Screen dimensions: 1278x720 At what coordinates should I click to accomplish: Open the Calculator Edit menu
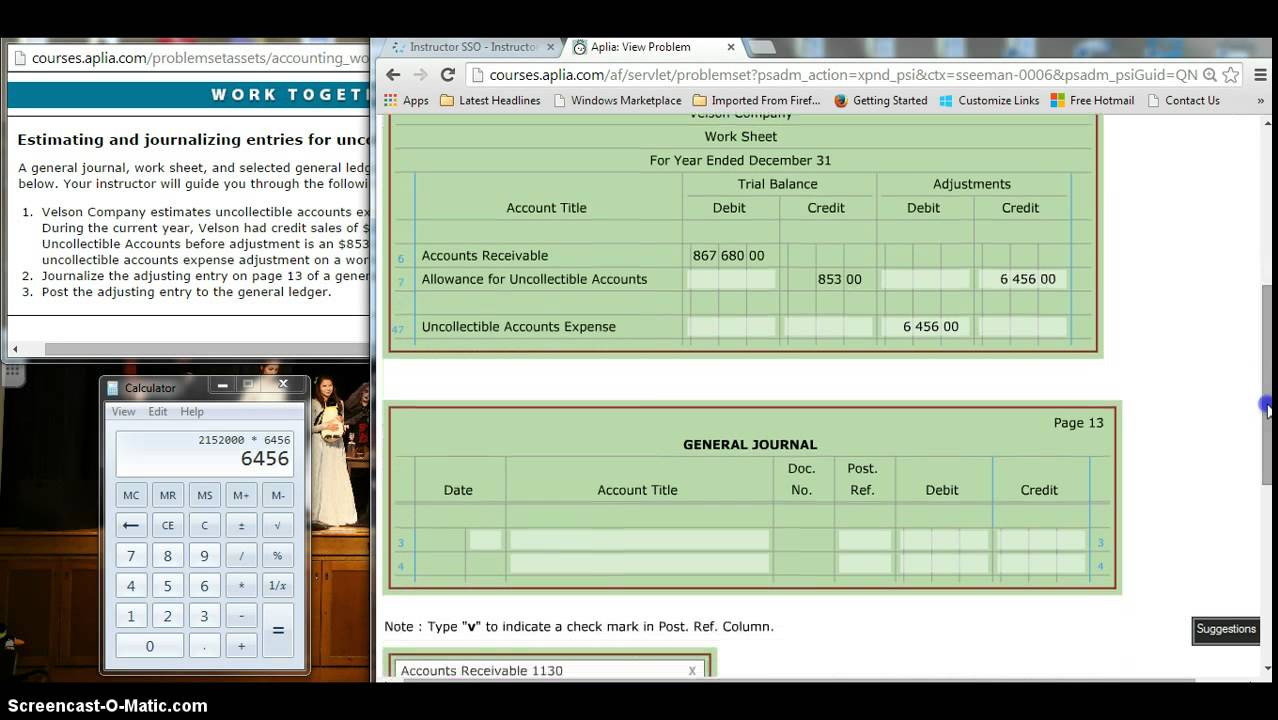click(x=158, y=411)
